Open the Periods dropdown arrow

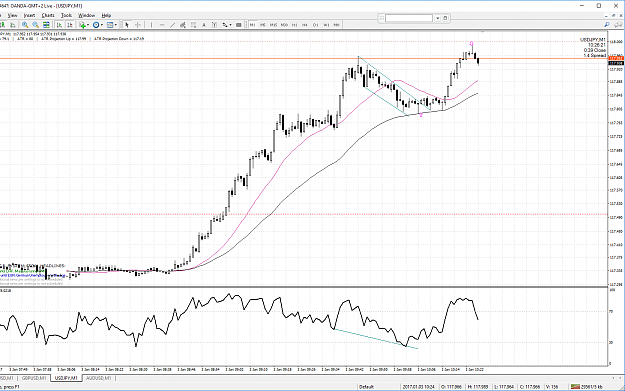click(x=102, y=25)
